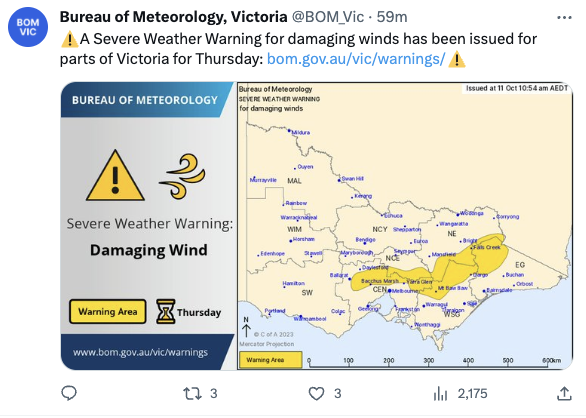
Task: Click the retweet count number 3
Action: (x=213, y=394)
